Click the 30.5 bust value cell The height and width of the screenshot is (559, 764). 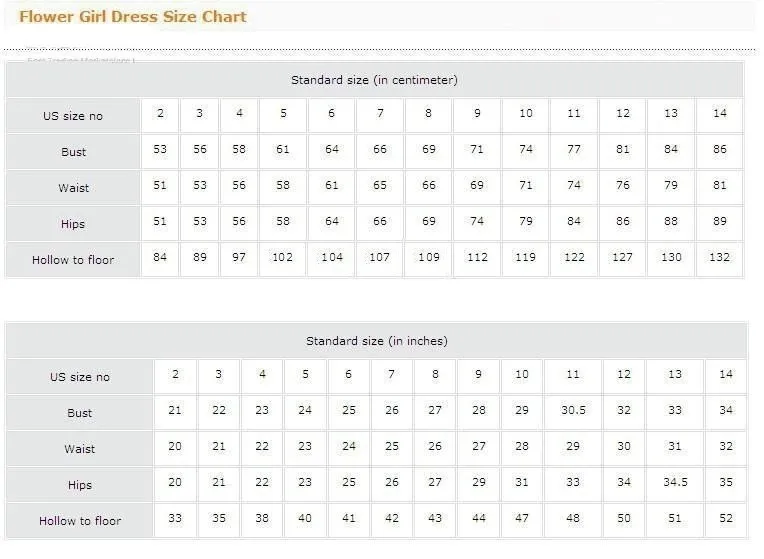[573, 413]
